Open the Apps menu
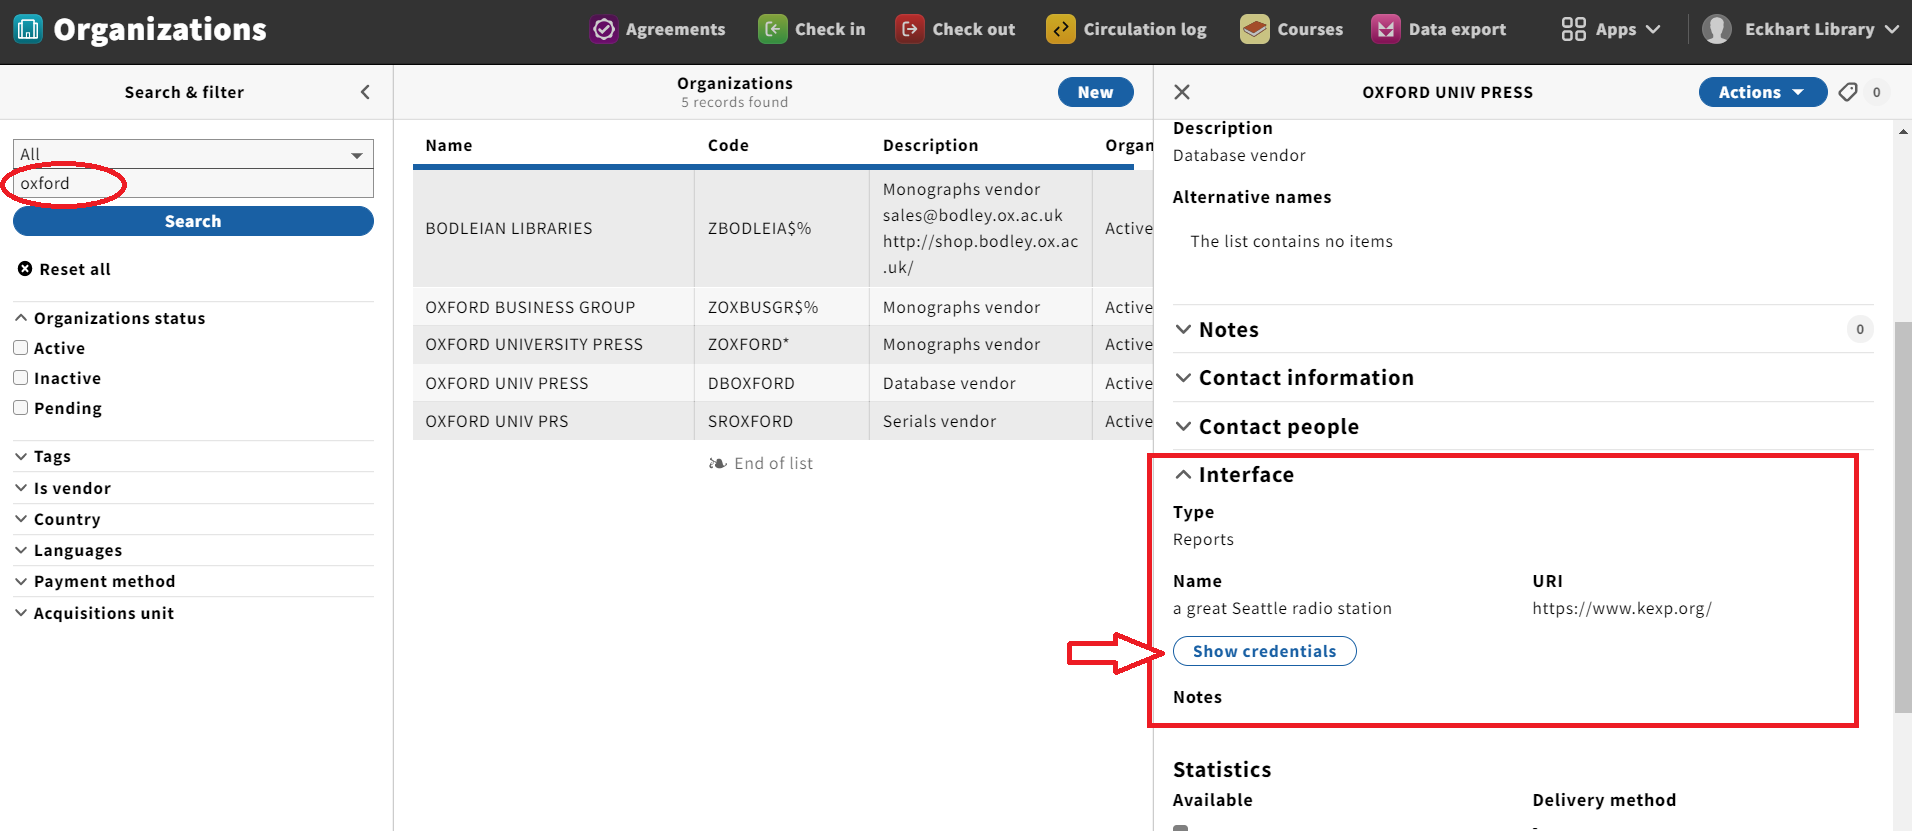 tap(1611, 29)
